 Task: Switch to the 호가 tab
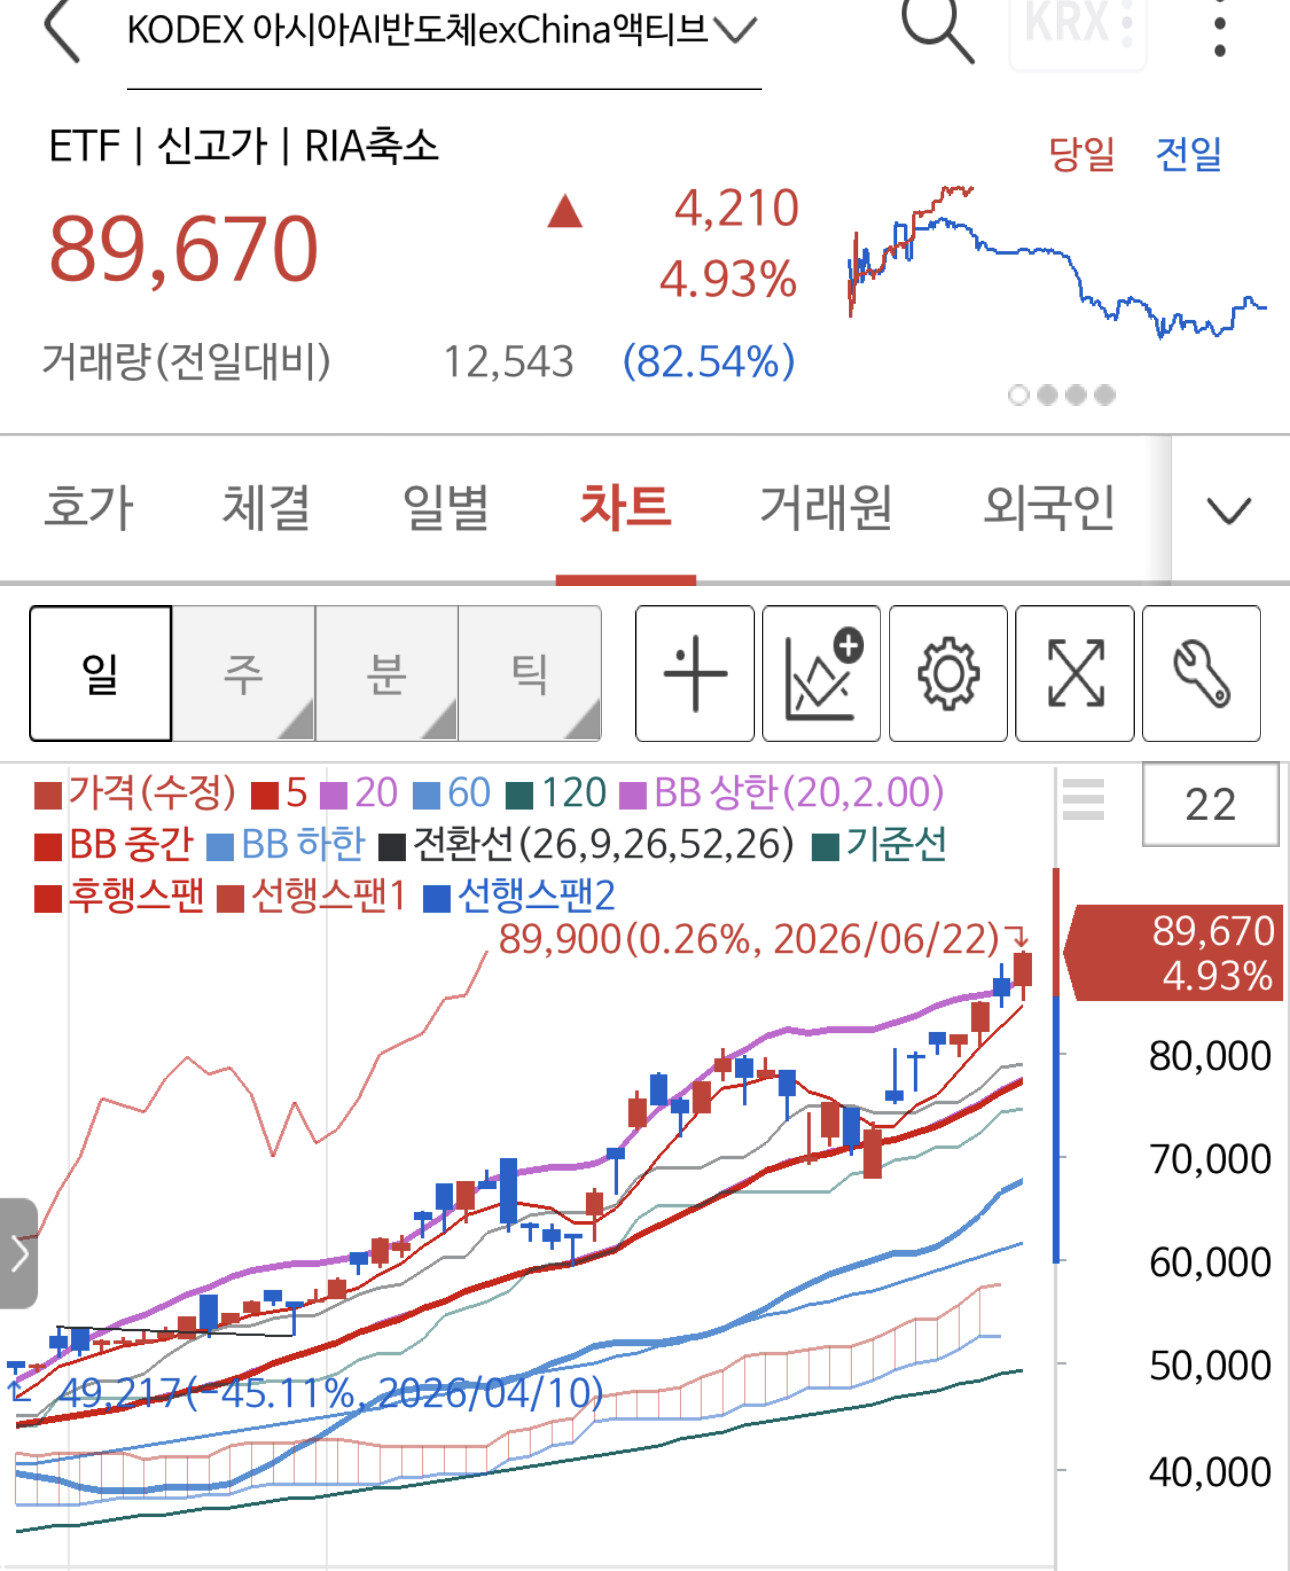(x=89, y=507)
